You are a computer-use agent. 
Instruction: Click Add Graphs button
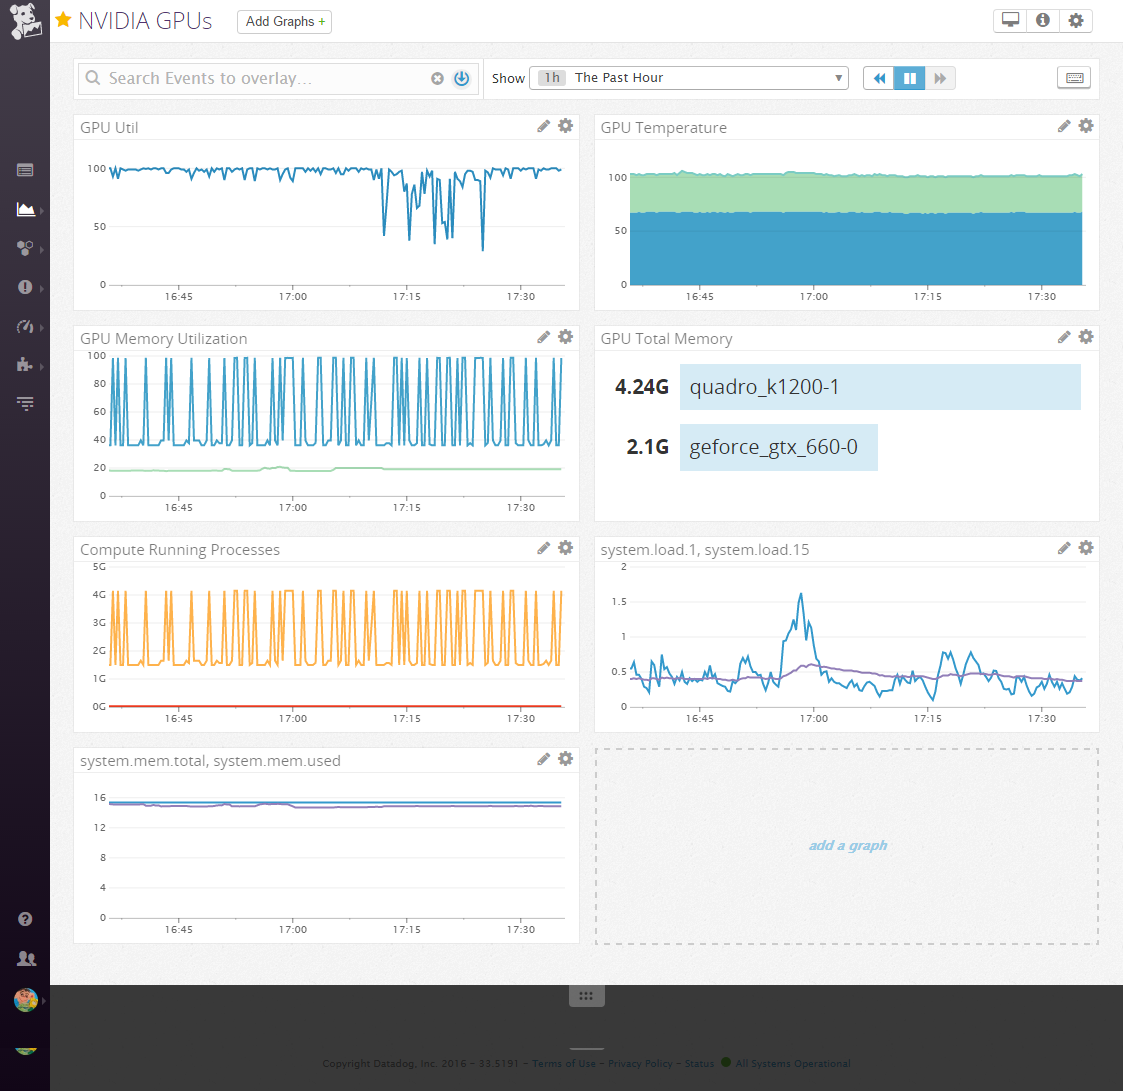pos(284,20)
